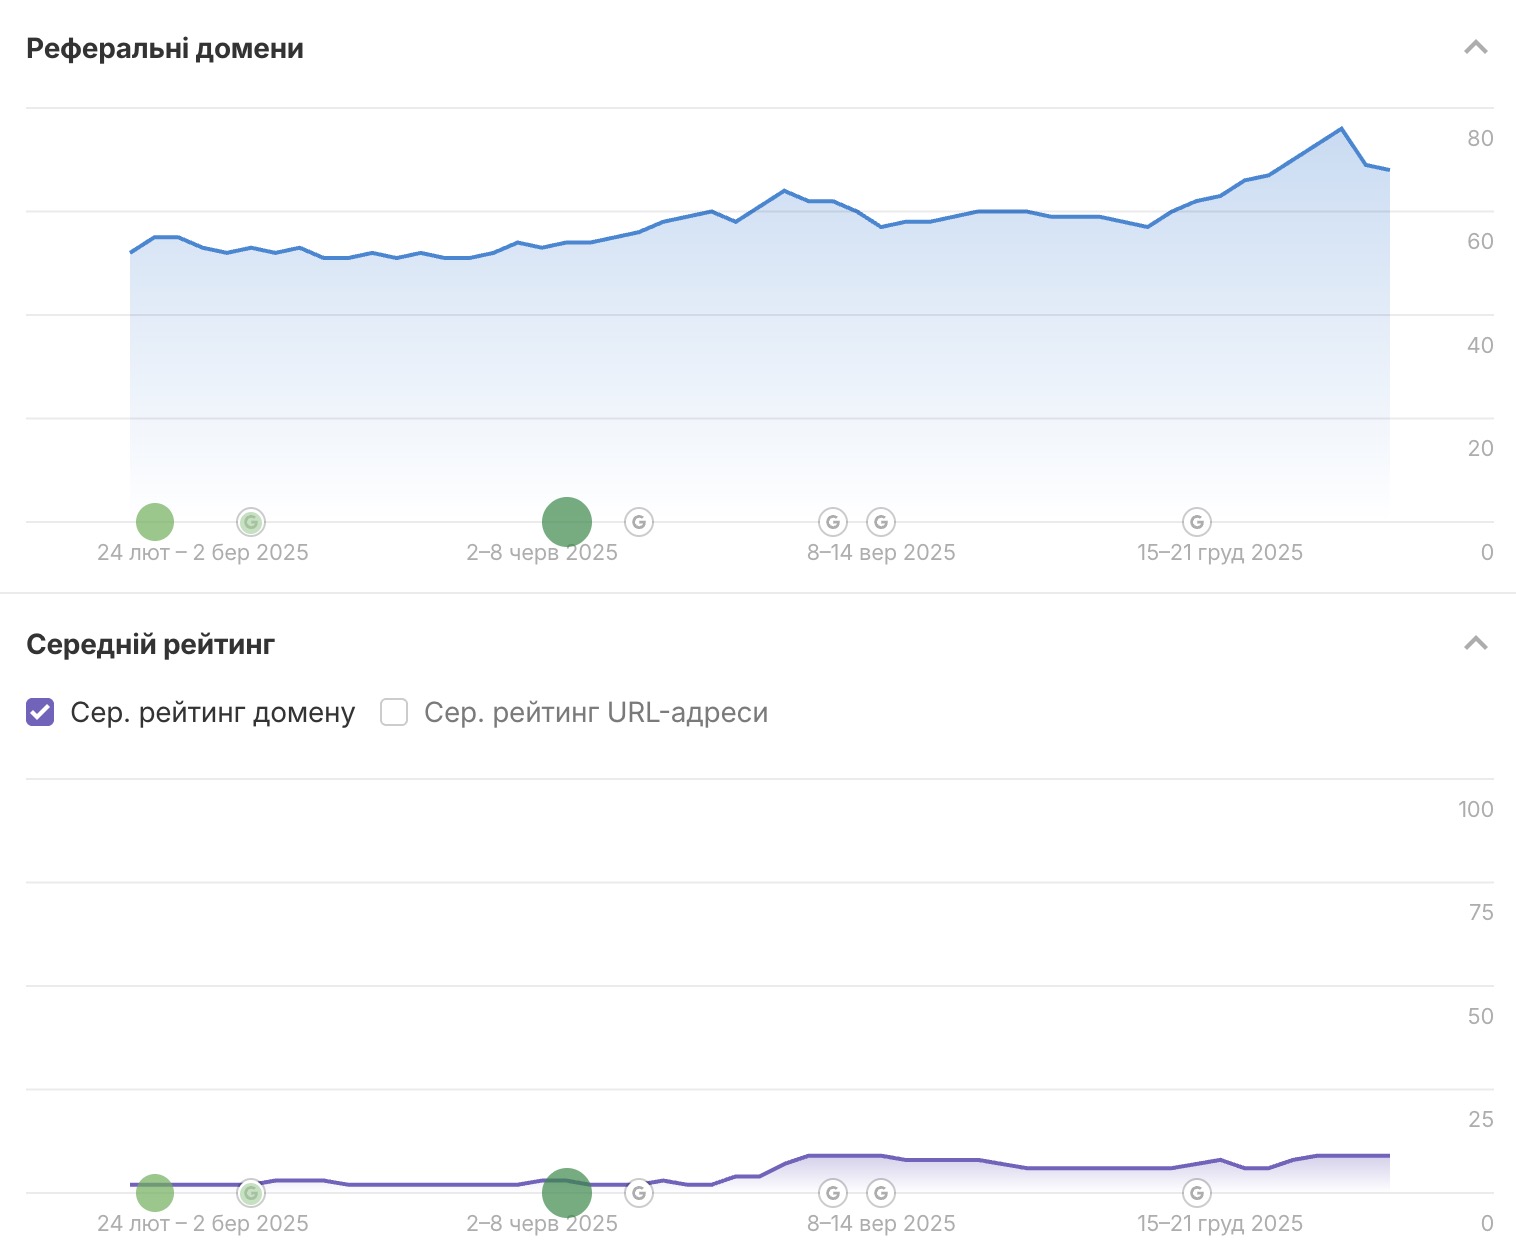Enable Сер. рейтинг URL-адреси checkbox
The width and height of the screenshot is (1516, 1258).
pyautogui.click(x=394, y=712)
